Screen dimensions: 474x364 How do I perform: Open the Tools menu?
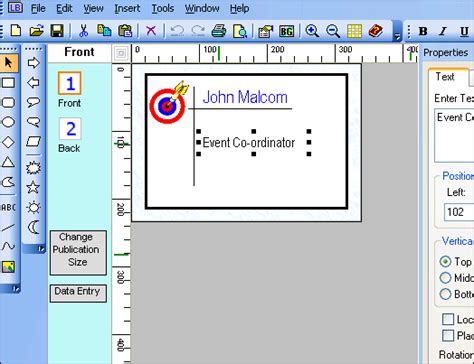pyautogui.click(x=163, y=9)
